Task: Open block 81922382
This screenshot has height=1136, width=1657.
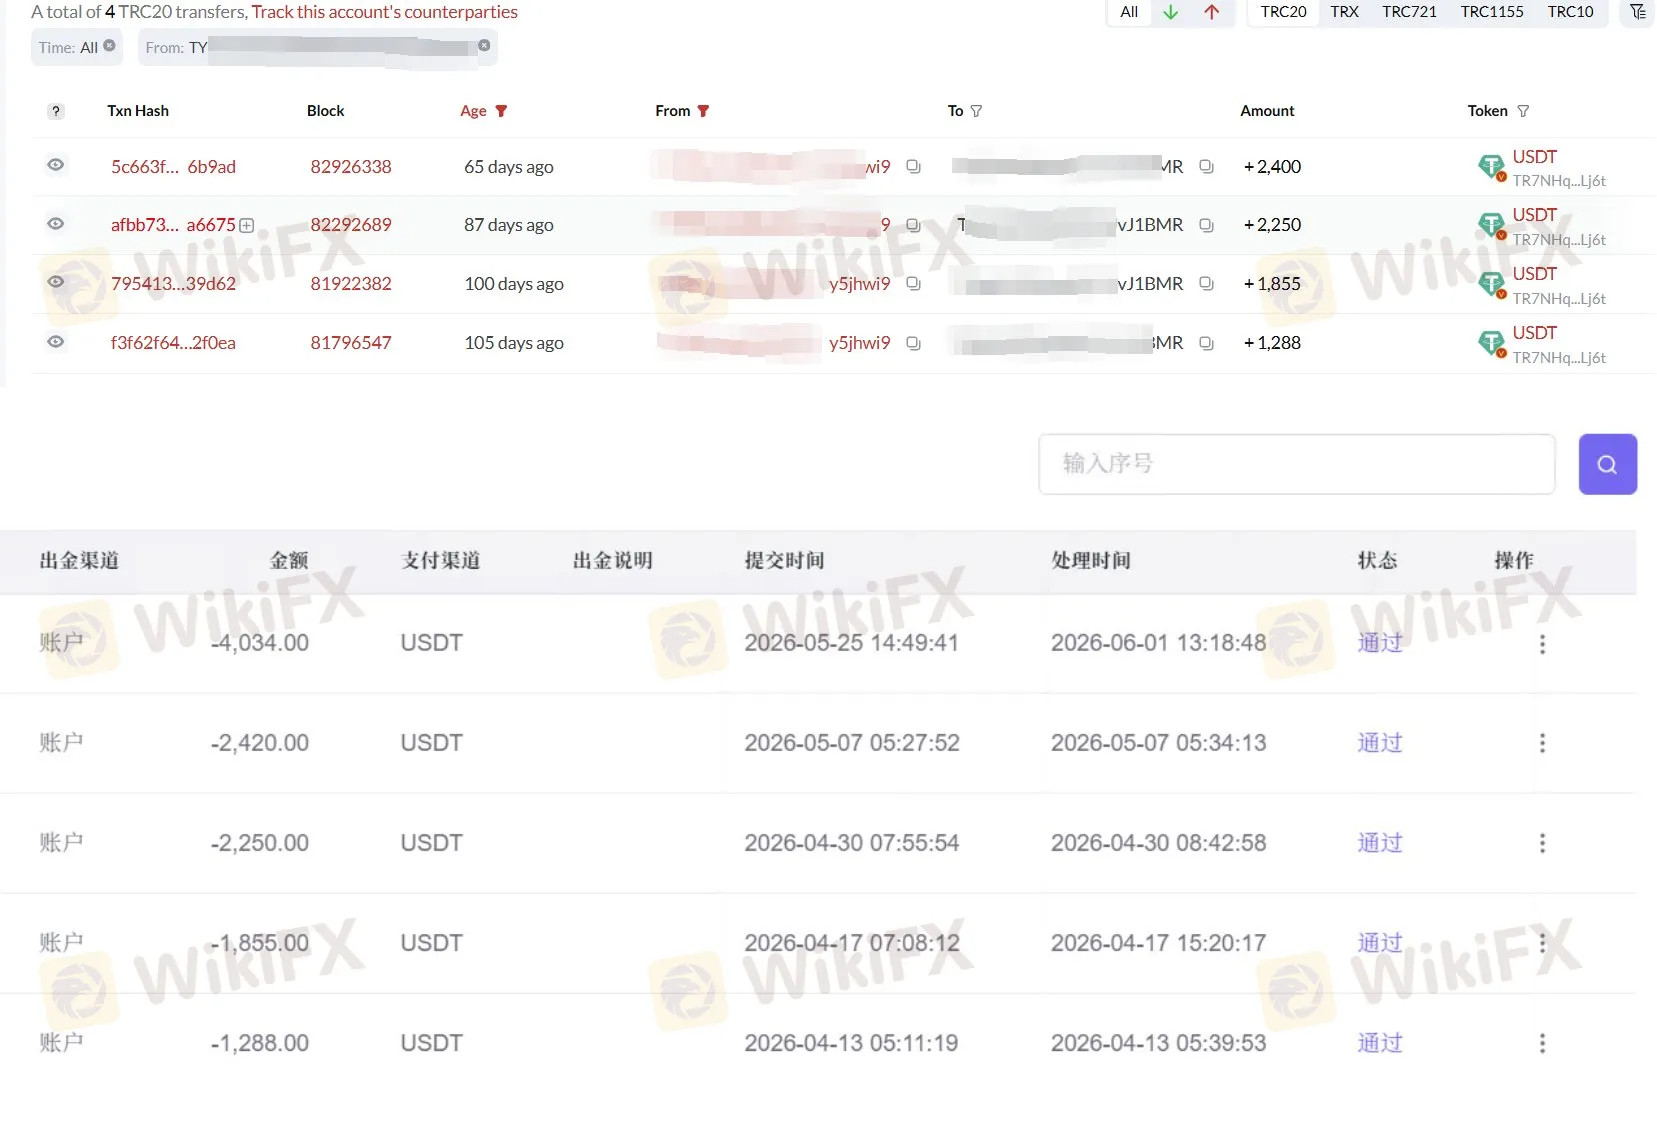Action: 351,284
